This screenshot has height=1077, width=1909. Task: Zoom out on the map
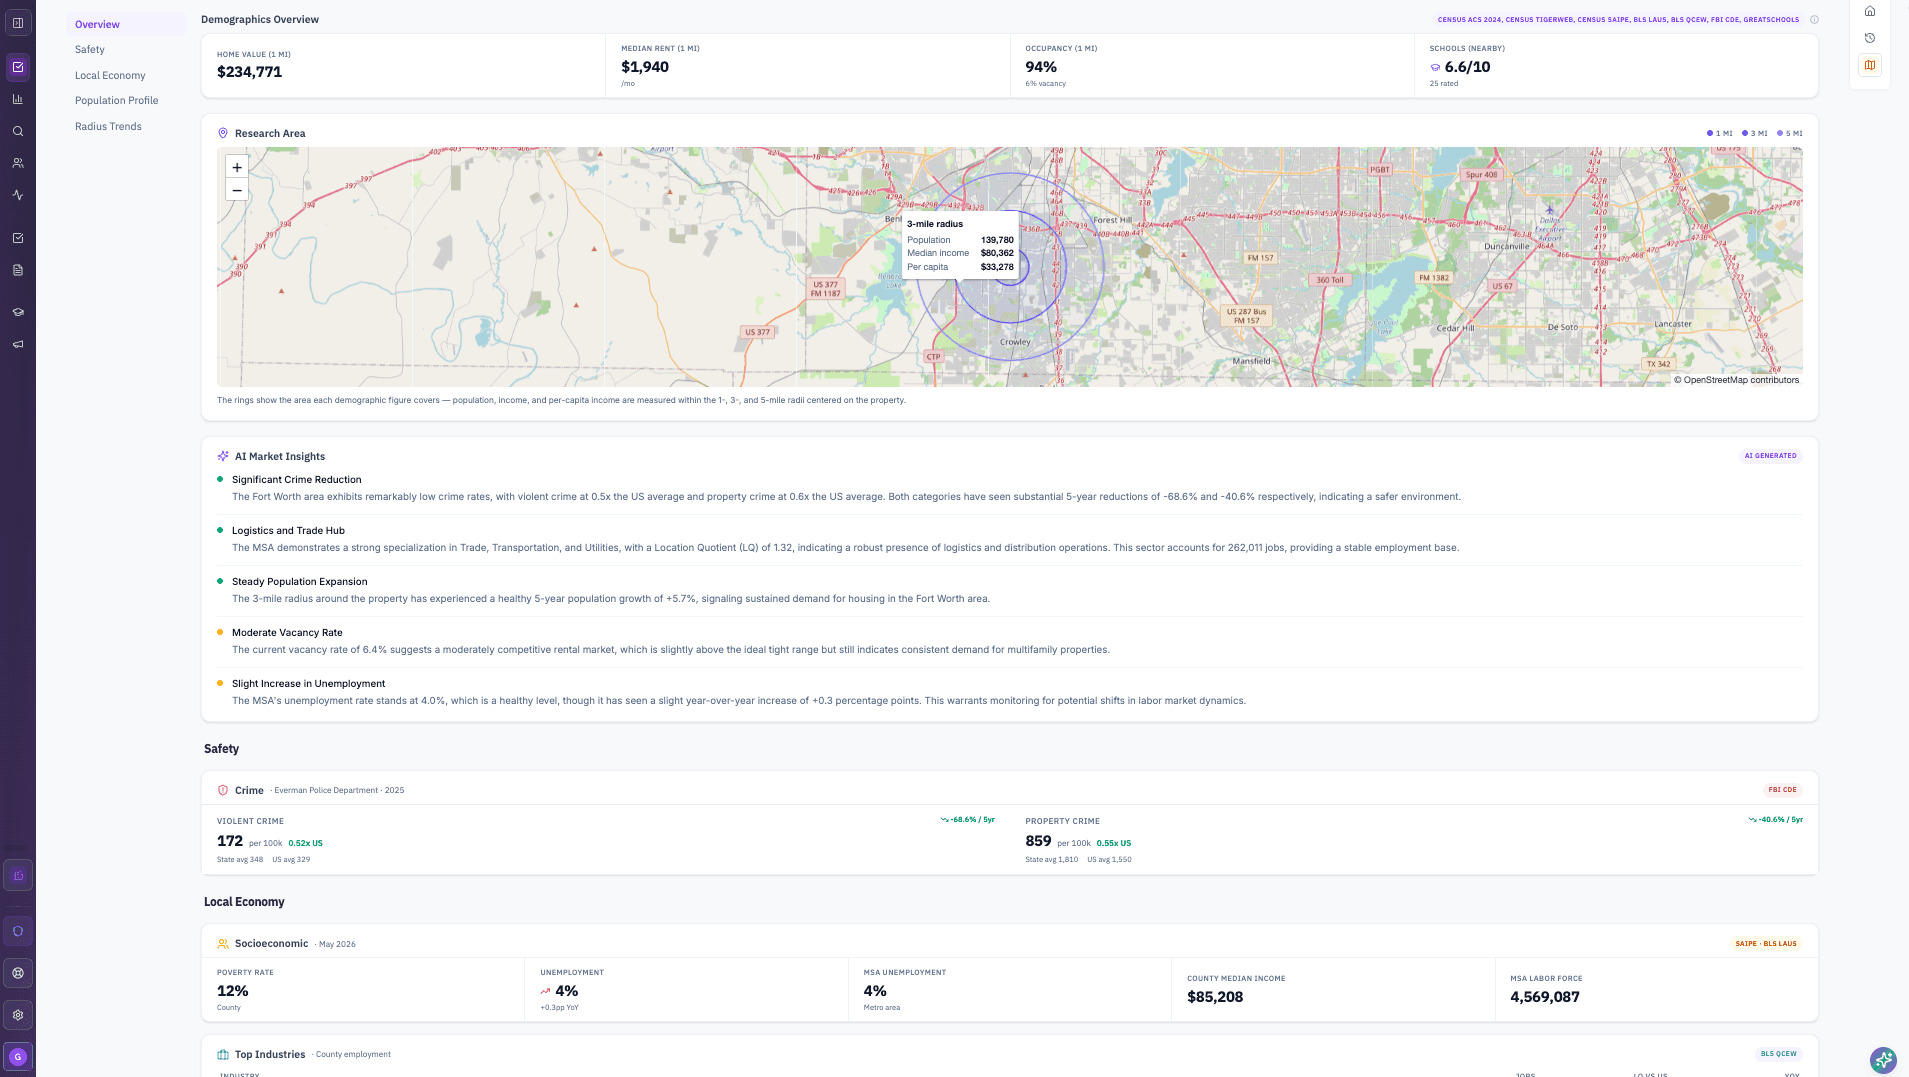click(237, 190)
